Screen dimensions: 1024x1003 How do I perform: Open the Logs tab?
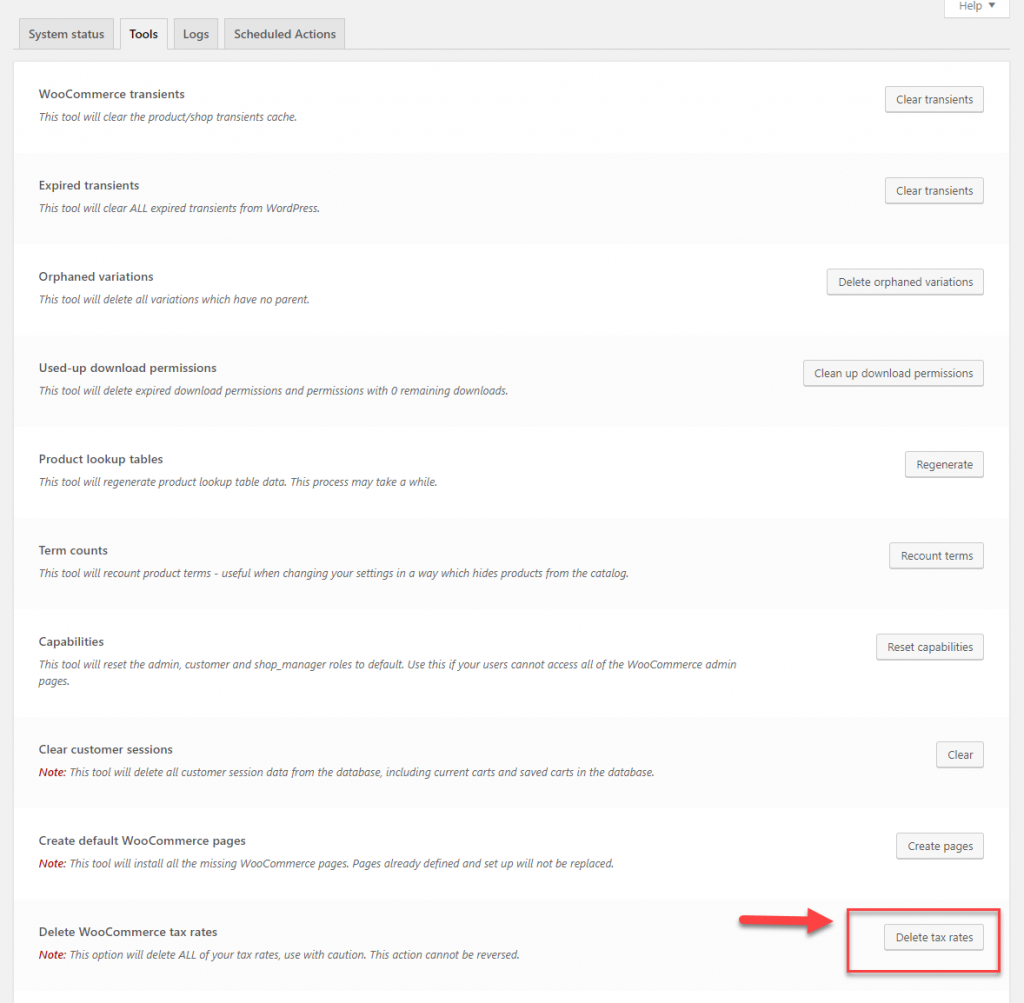coord(195,34)
